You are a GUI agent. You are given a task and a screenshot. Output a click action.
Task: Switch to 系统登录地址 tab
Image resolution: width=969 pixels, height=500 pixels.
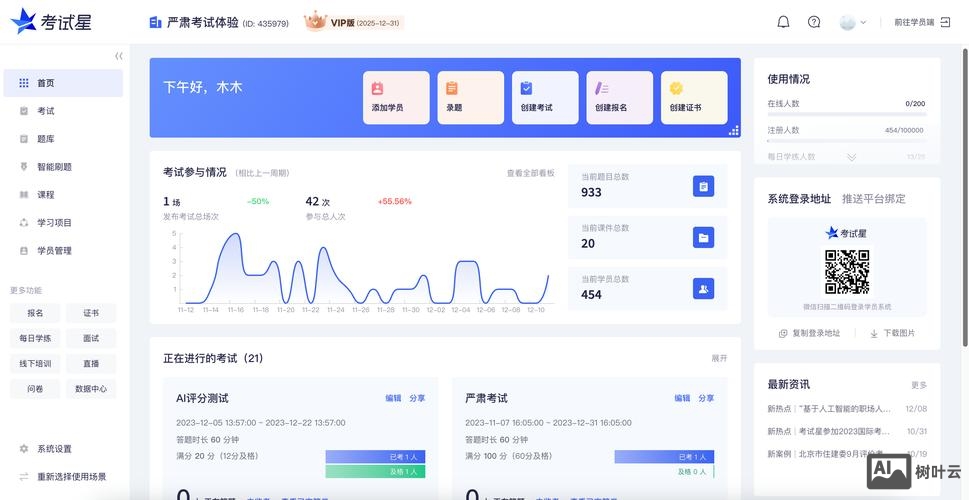799,199
